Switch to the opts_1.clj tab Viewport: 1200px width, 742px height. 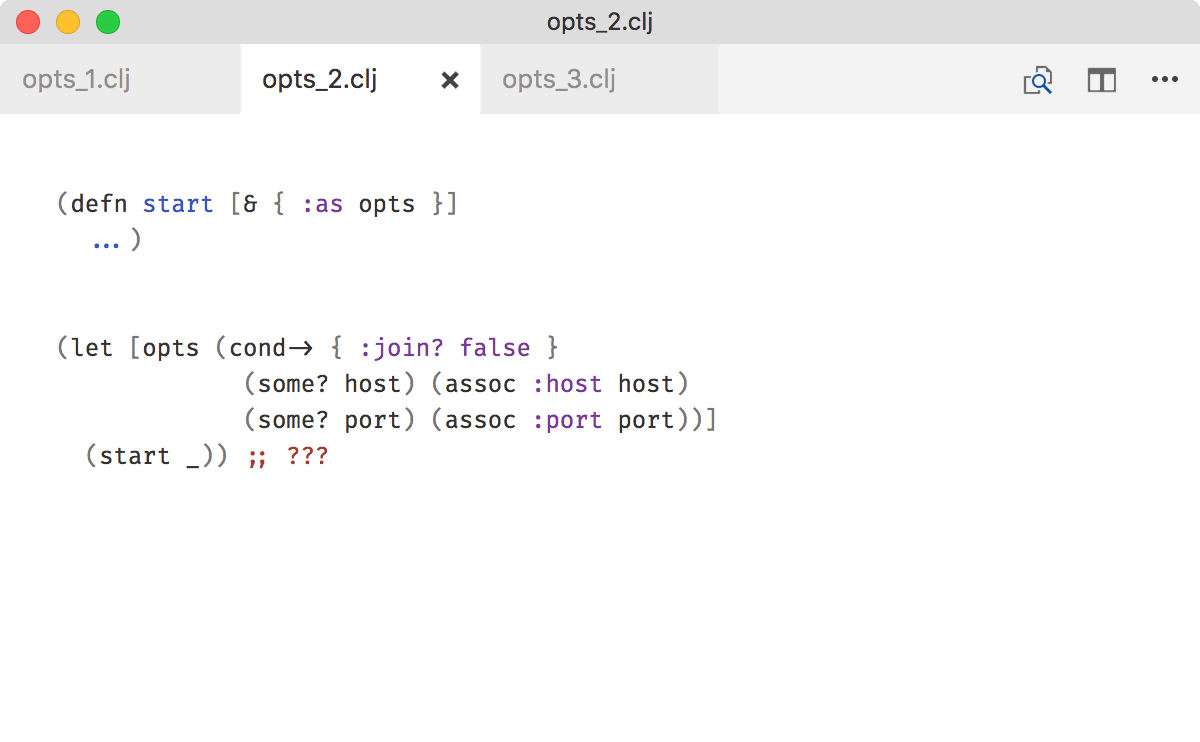pyautogui.click(x=77, y=80)
